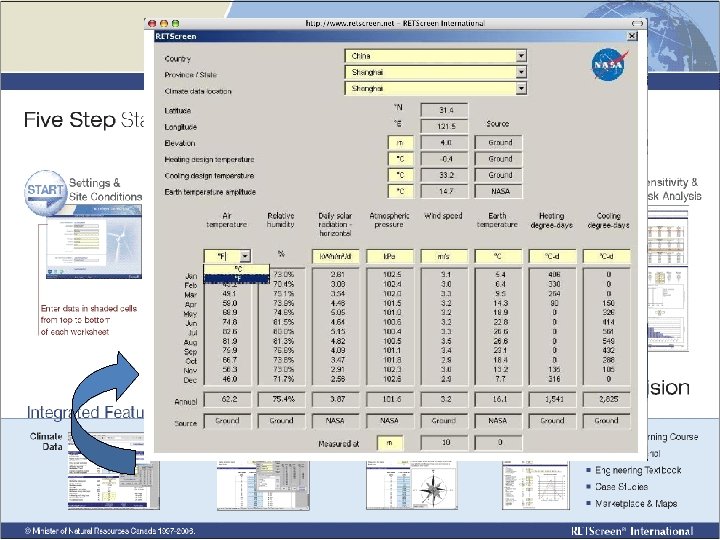Select the elevation unit cell 'm'

click(x=400, y=143)
